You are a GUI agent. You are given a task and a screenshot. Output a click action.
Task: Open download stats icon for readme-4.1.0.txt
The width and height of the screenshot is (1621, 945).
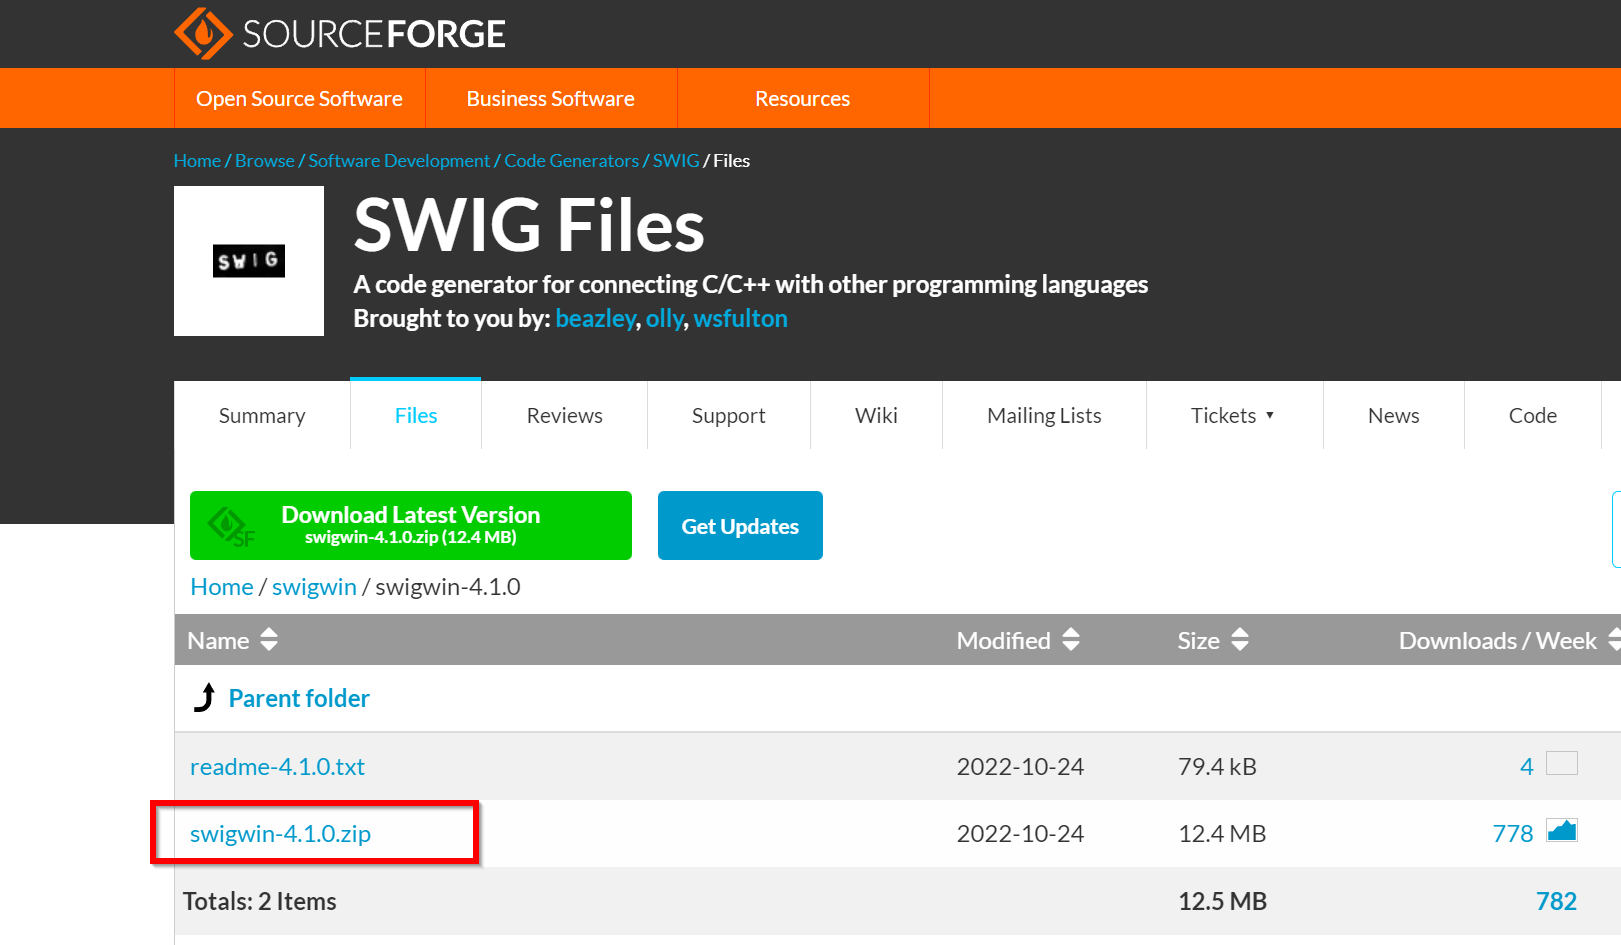pos(1561,765)
